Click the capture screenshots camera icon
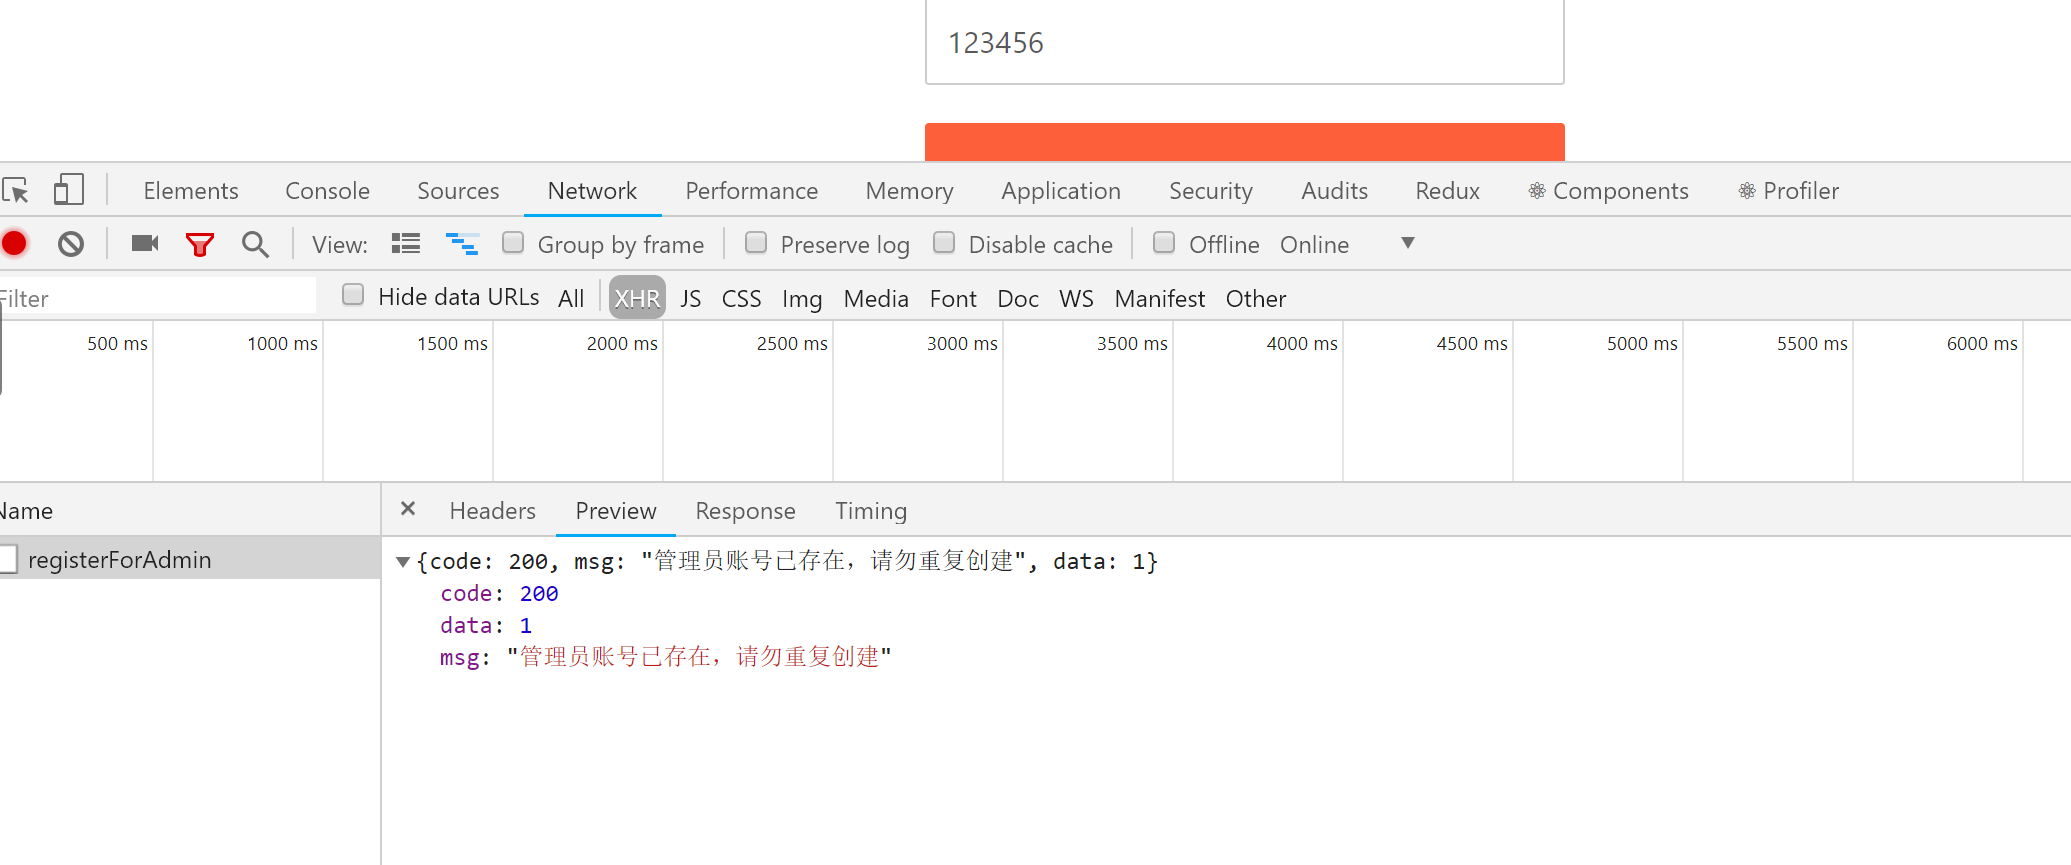The image size is (2071, 865). tap(145, 243)
